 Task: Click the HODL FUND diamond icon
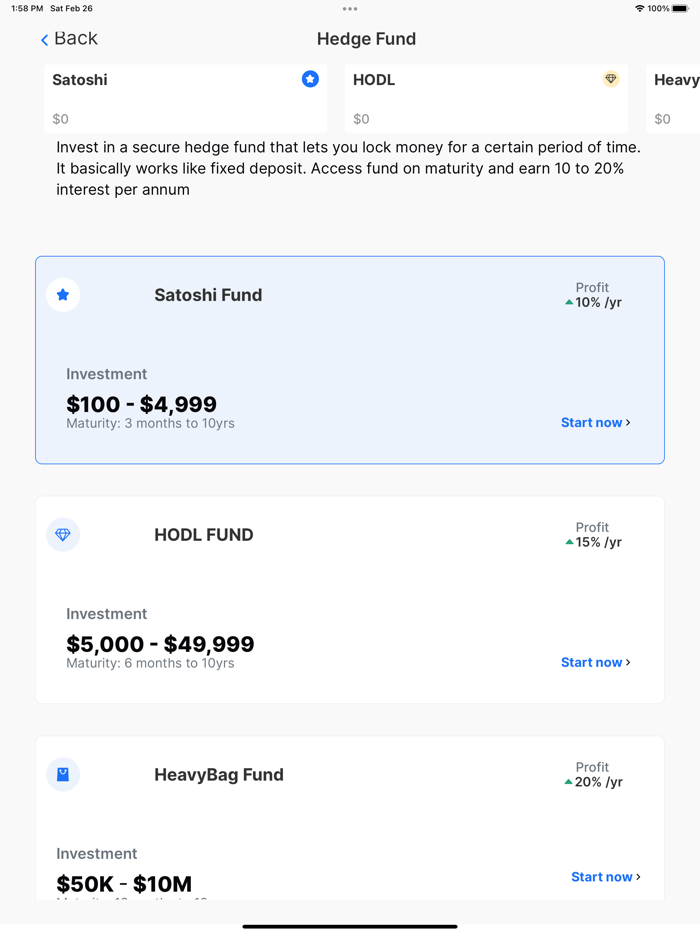63,535
